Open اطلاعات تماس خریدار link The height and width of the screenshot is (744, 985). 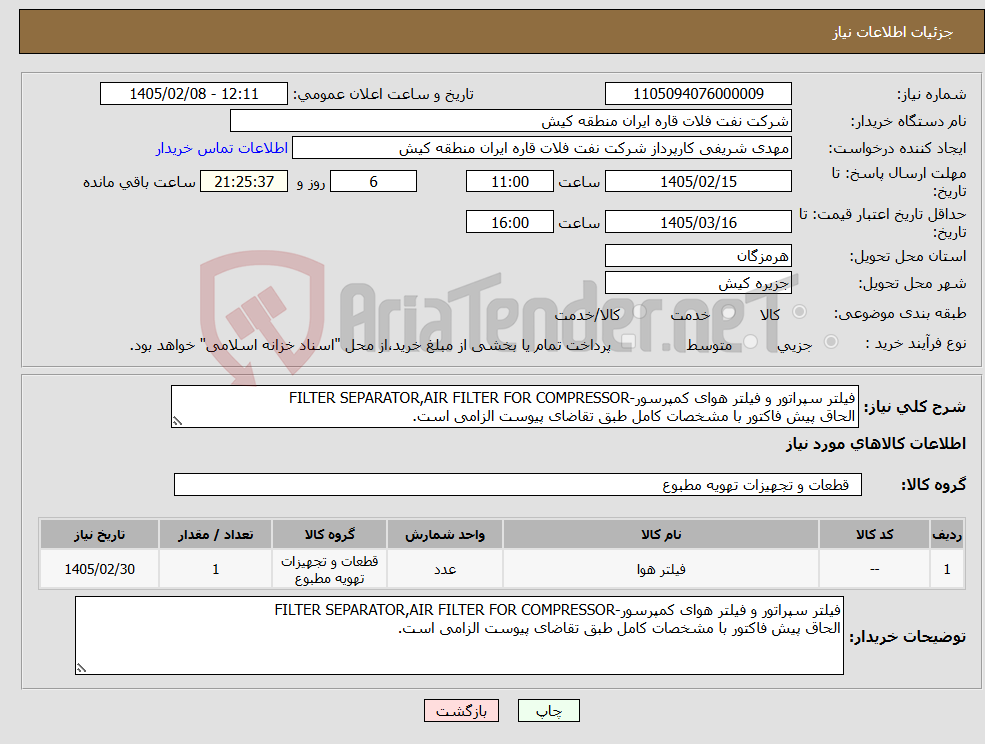point(222,148)
